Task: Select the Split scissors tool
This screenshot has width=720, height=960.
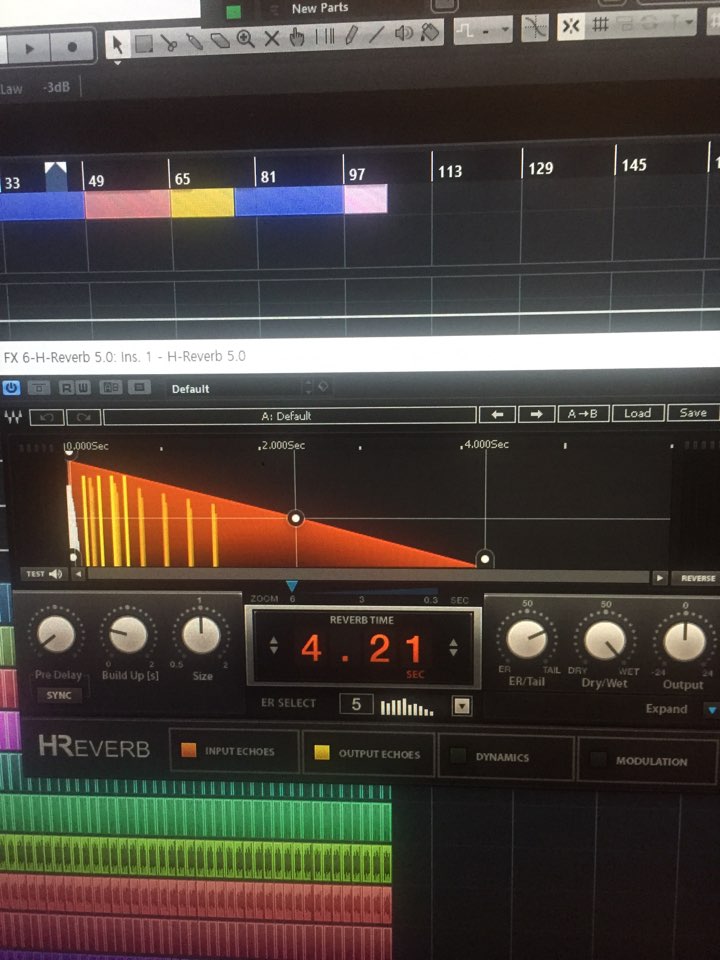Action: point(169,42)
